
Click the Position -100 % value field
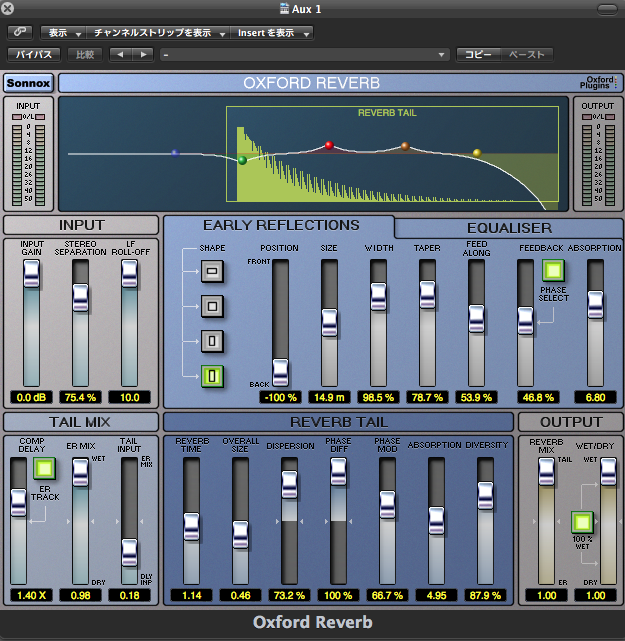coord(280,397)
